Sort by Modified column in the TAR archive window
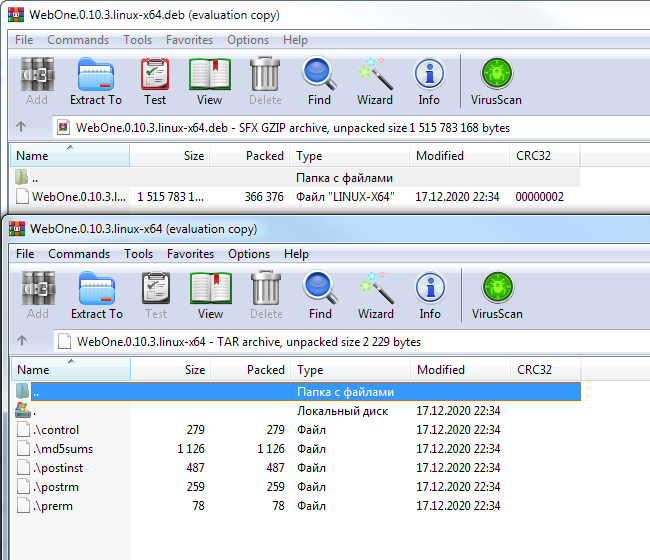 pyautogui.click(x=461, y=369)
